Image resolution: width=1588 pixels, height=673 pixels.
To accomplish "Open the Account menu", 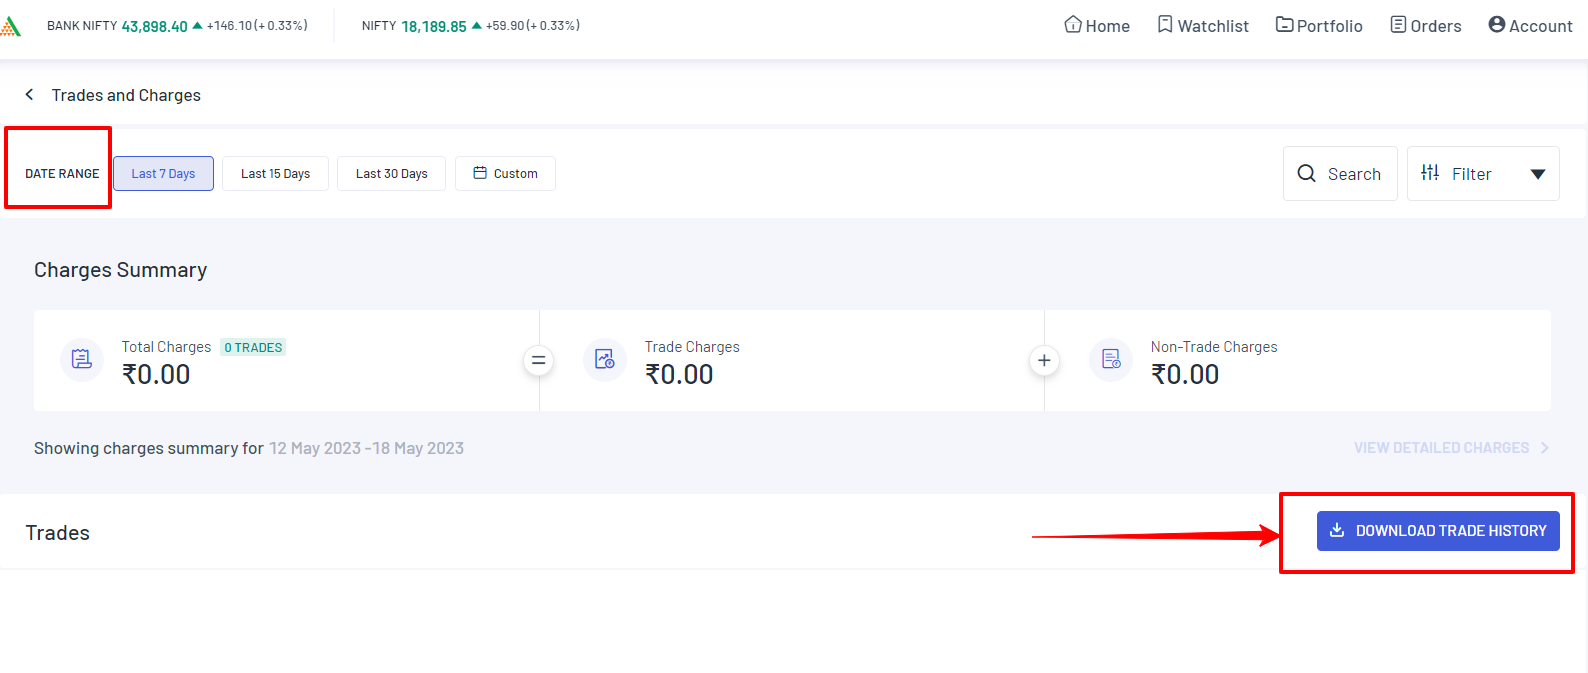I will click(x=1530, y=26).
